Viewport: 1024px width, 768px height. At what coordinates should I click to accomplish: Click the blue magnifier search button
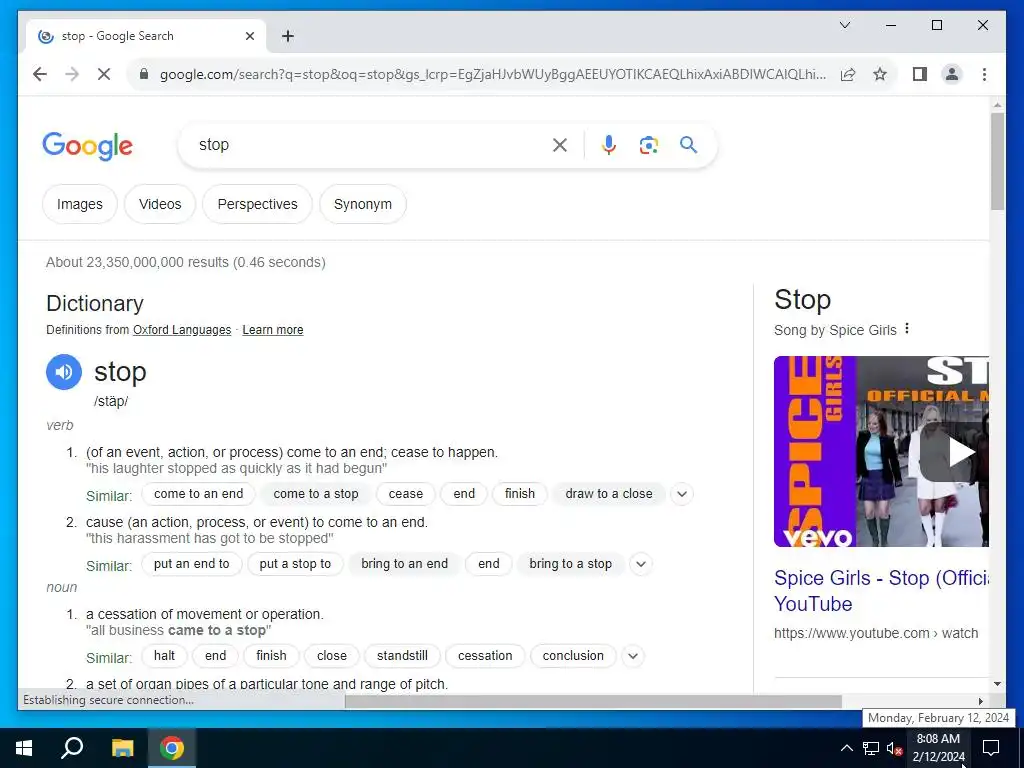[x=688, y=144]
